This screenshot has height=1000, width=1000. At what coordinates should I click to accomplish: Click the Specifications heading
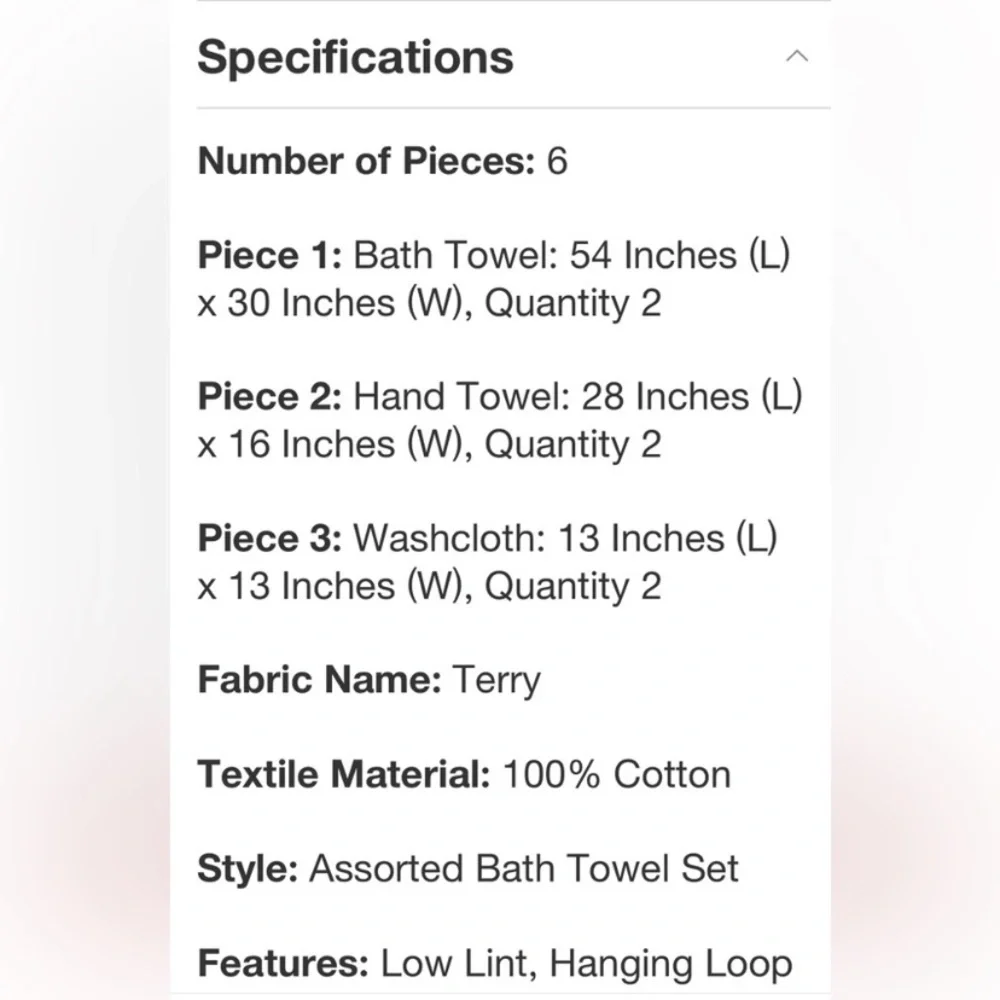click(355, 57)
